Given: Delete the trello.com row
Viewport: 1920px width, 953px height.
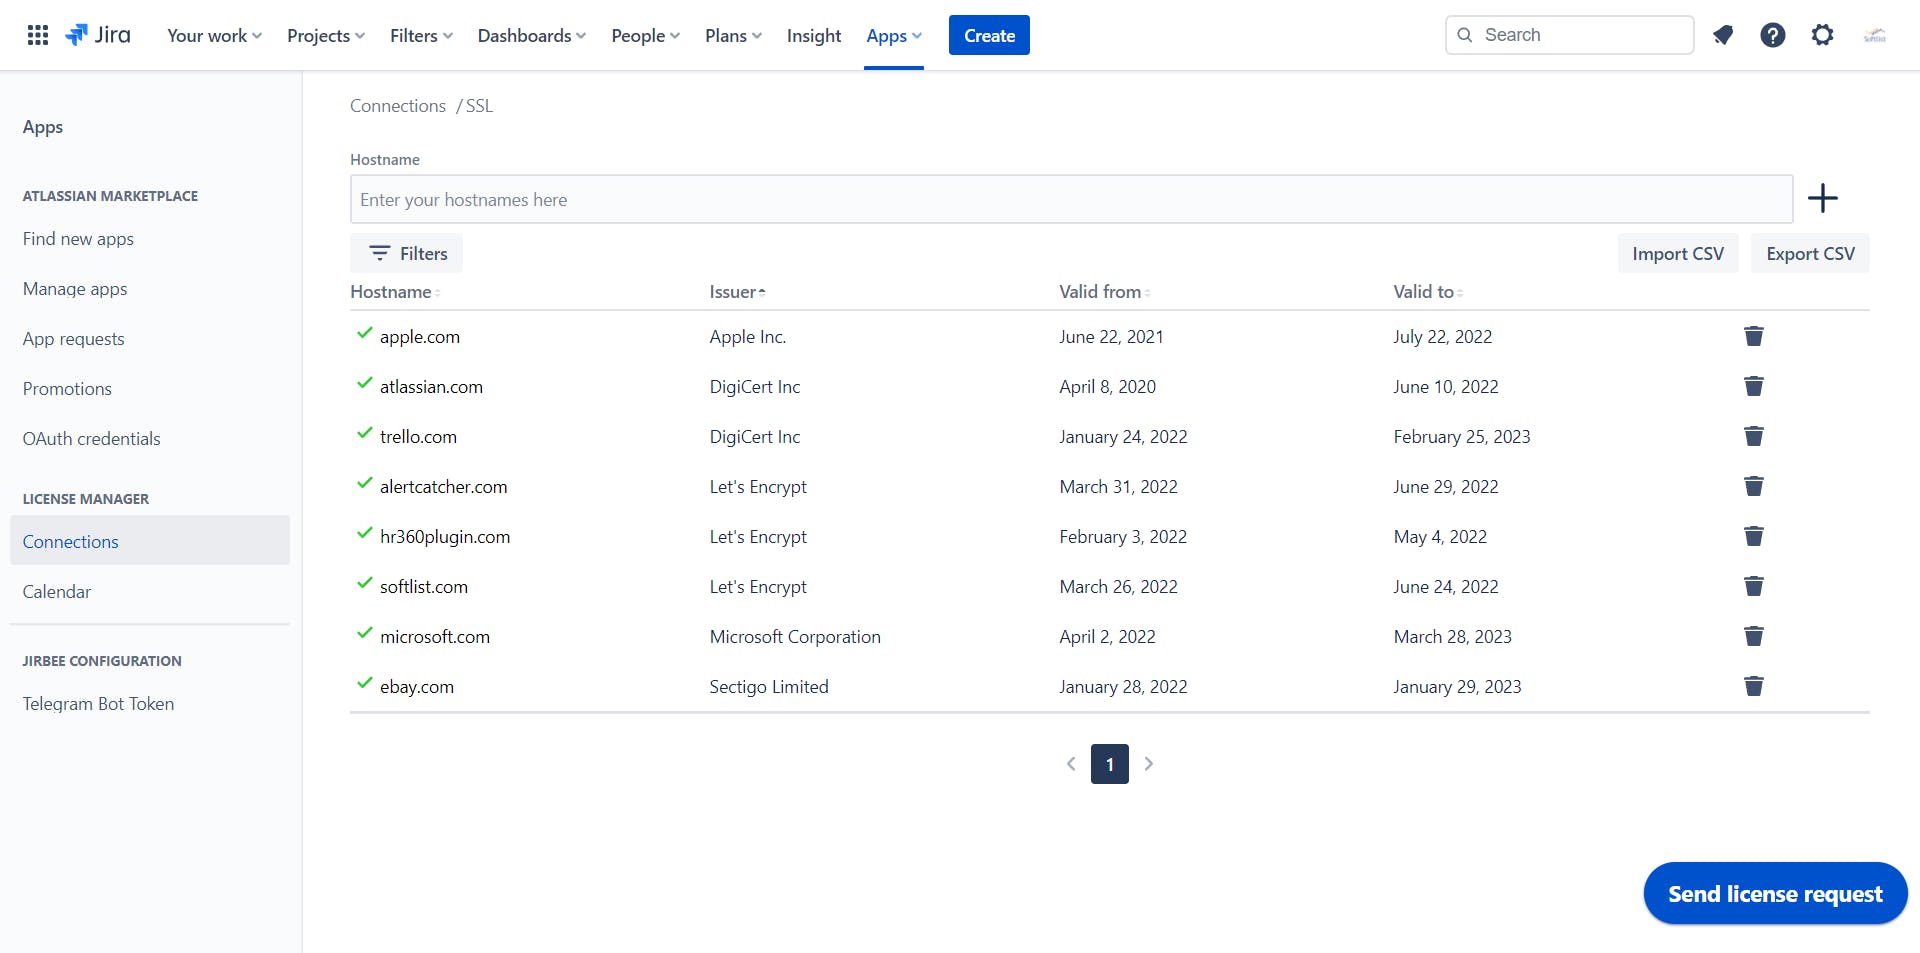Looking at the screenshot, I should 1754,436.
